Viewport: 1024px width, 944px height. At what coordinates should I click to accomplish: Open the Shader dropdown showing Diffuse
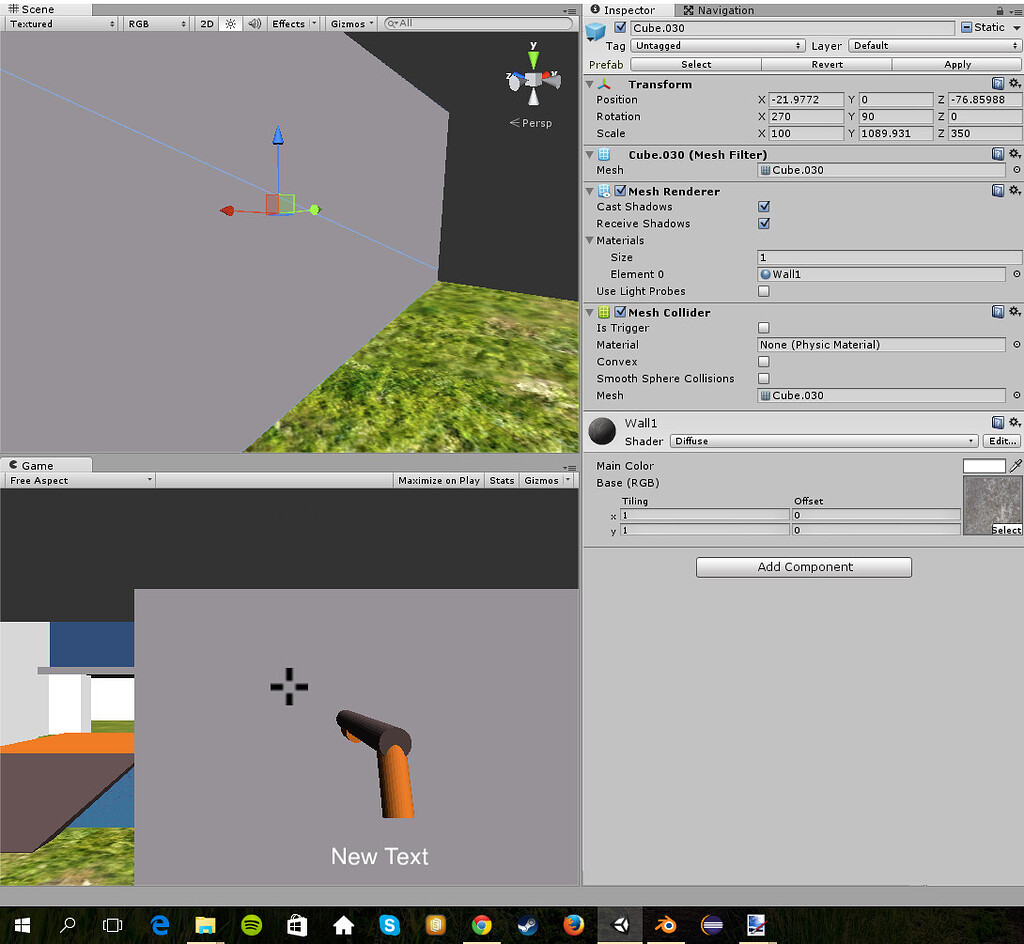click(823, 441)
